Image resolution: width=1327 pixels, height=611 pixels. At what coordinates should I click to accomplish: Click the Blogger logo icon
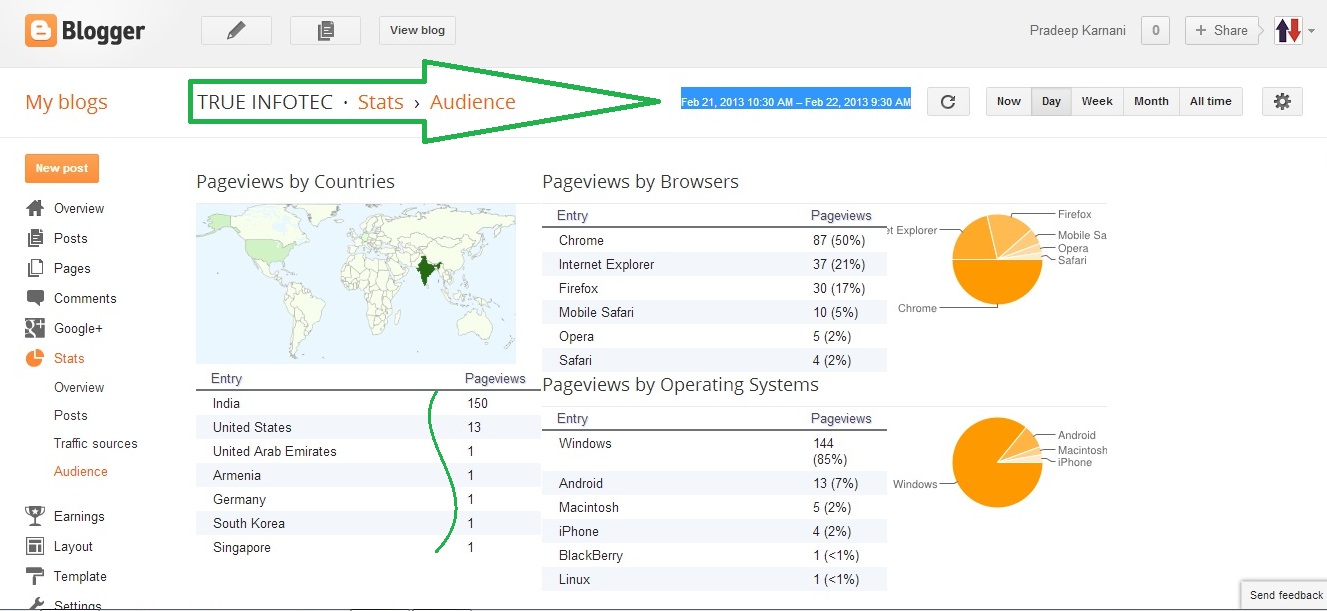click(x=41, y=31)
